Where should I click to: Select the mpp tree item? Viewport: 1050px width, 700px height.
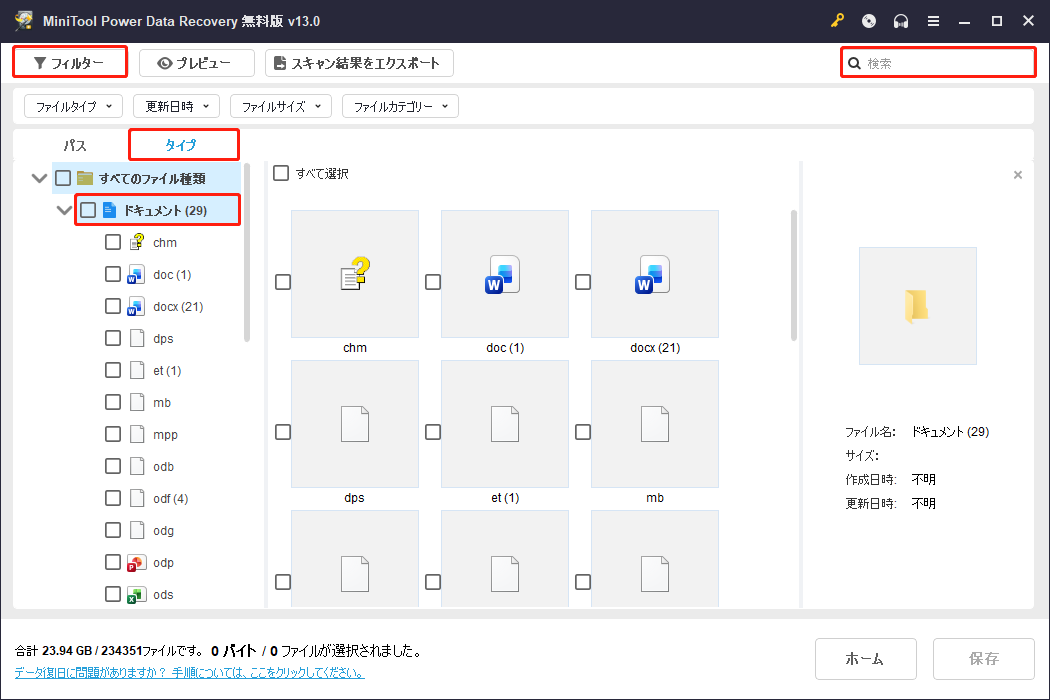pos(165,435)
